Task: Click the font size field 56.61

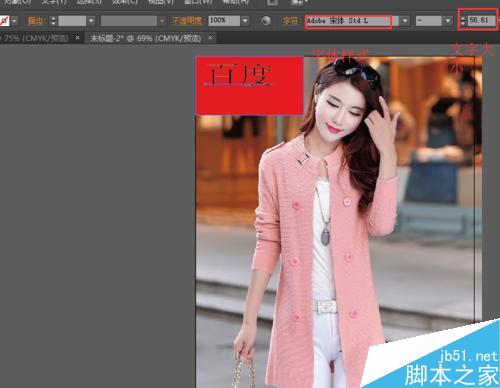Action: tap(481, 20)
